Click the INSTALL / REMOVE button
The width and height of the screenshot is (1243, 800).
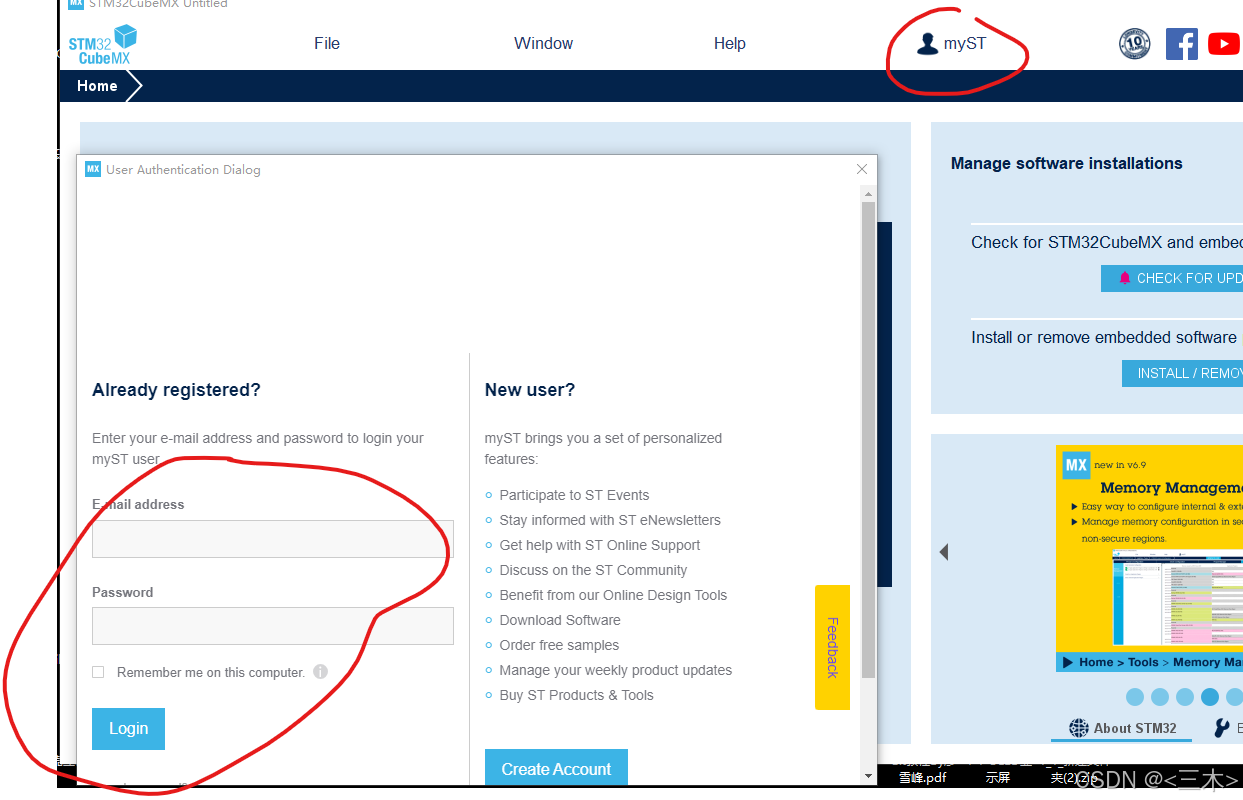click(x=1182, y=373)
